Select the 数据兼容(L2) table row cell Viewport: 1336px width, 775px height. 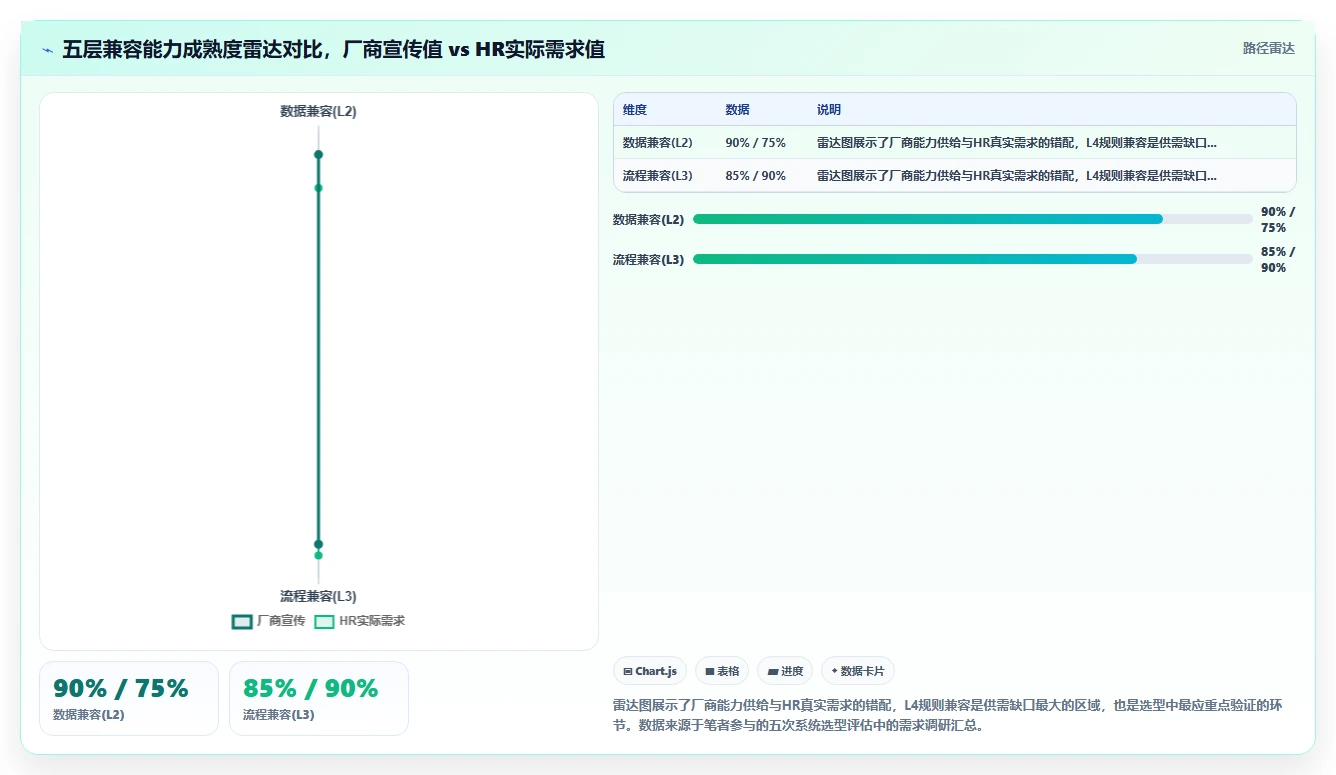click(x=658, y=143)
